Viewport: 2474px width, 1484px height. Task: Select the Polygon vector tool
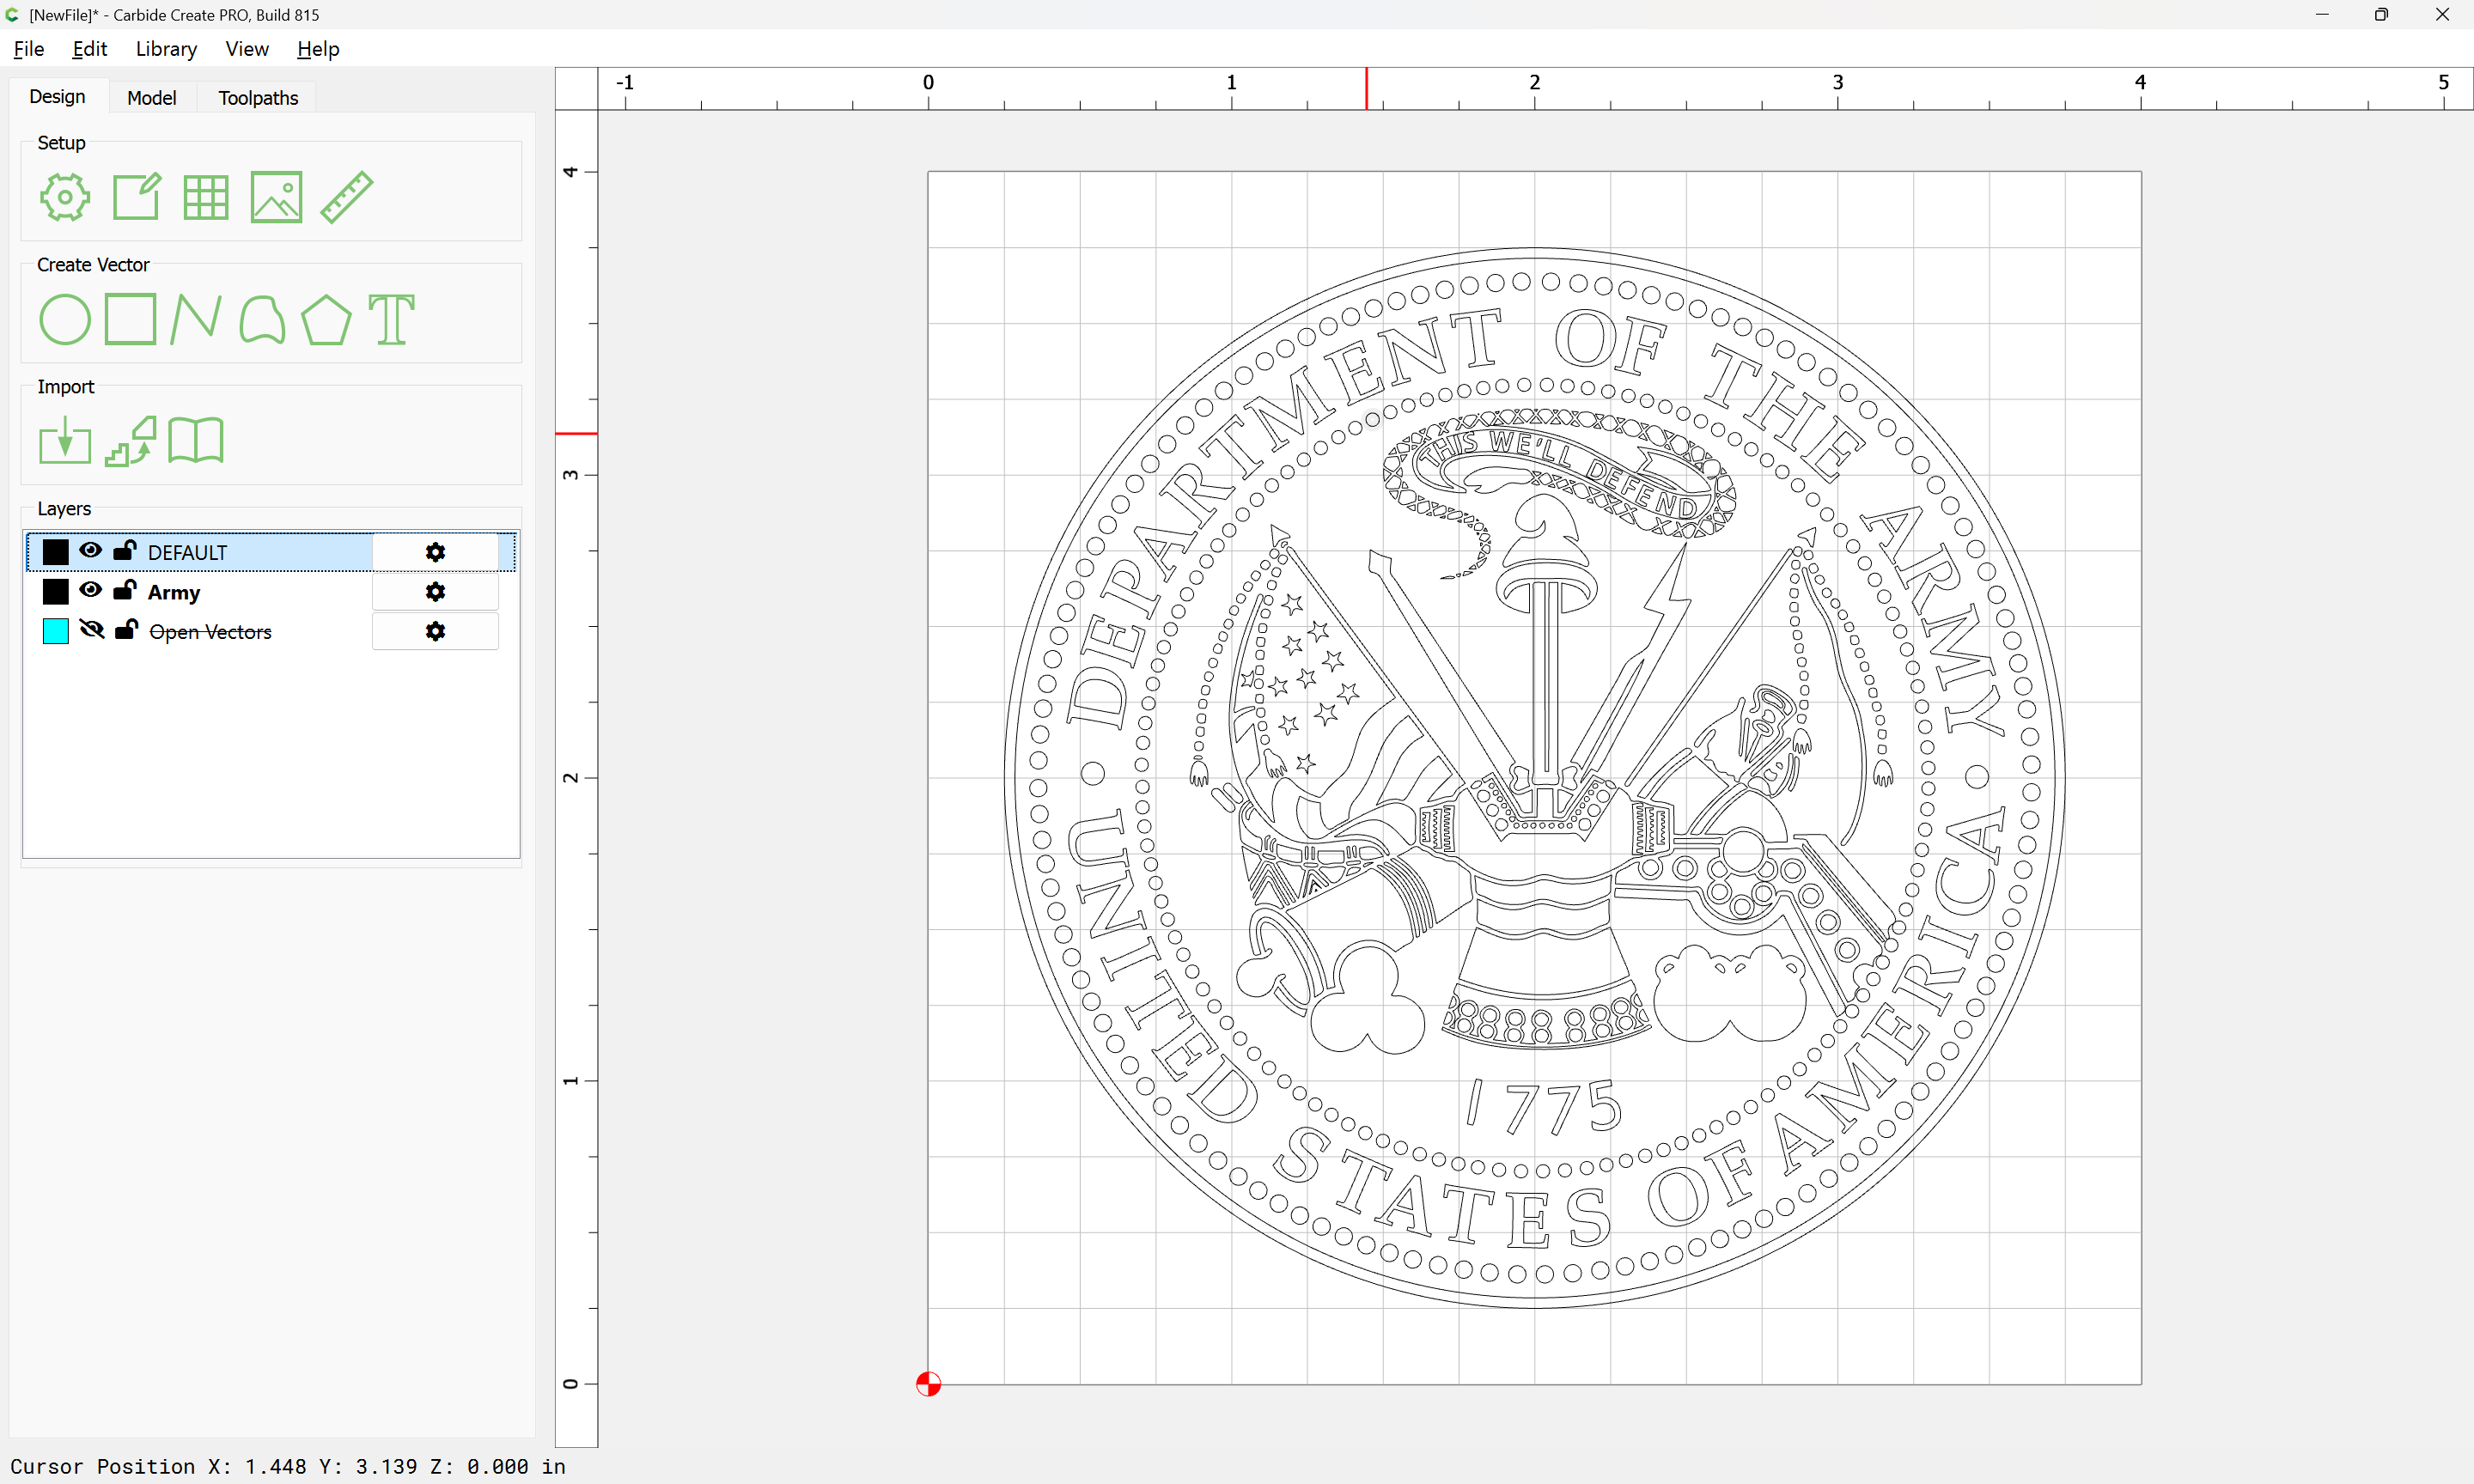pyautogui.click(x=326, y=320)
